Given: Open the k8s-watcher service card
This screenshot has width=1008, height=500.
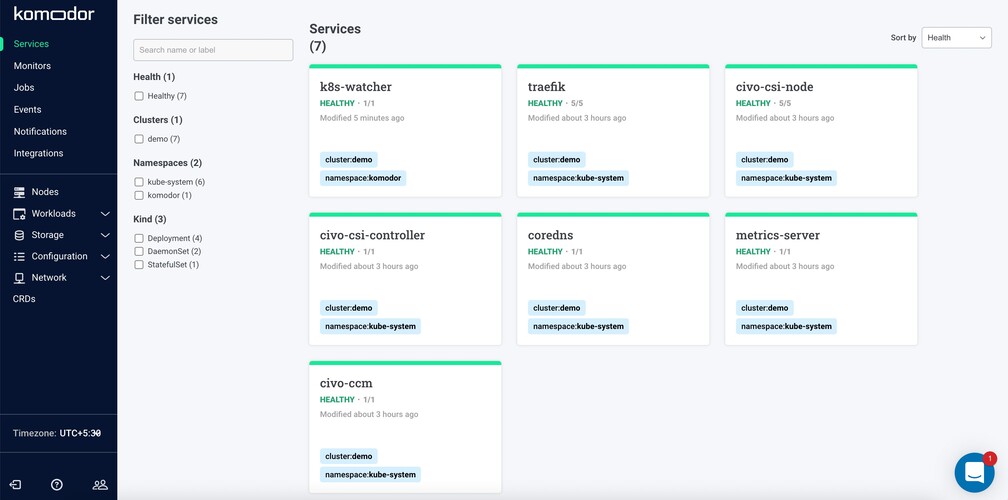Looking at the screenshot, I should [x=405, y=130].
